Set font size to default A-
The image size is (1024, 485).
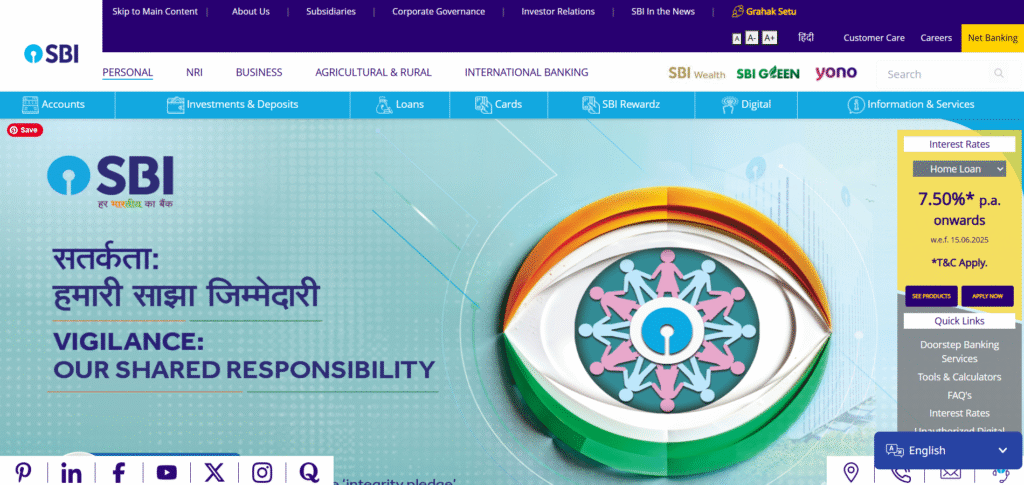point(752,38)
